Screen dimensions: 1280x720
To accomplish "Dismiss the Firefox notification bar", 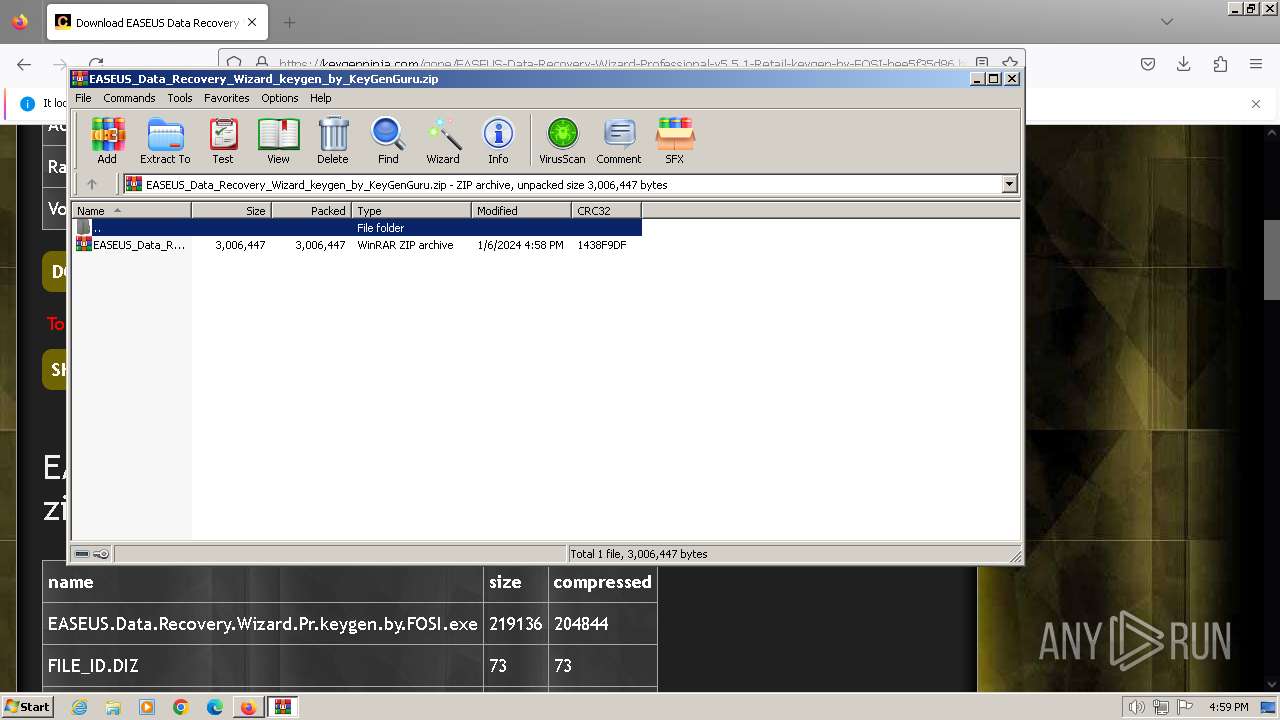I will 1256,103.
